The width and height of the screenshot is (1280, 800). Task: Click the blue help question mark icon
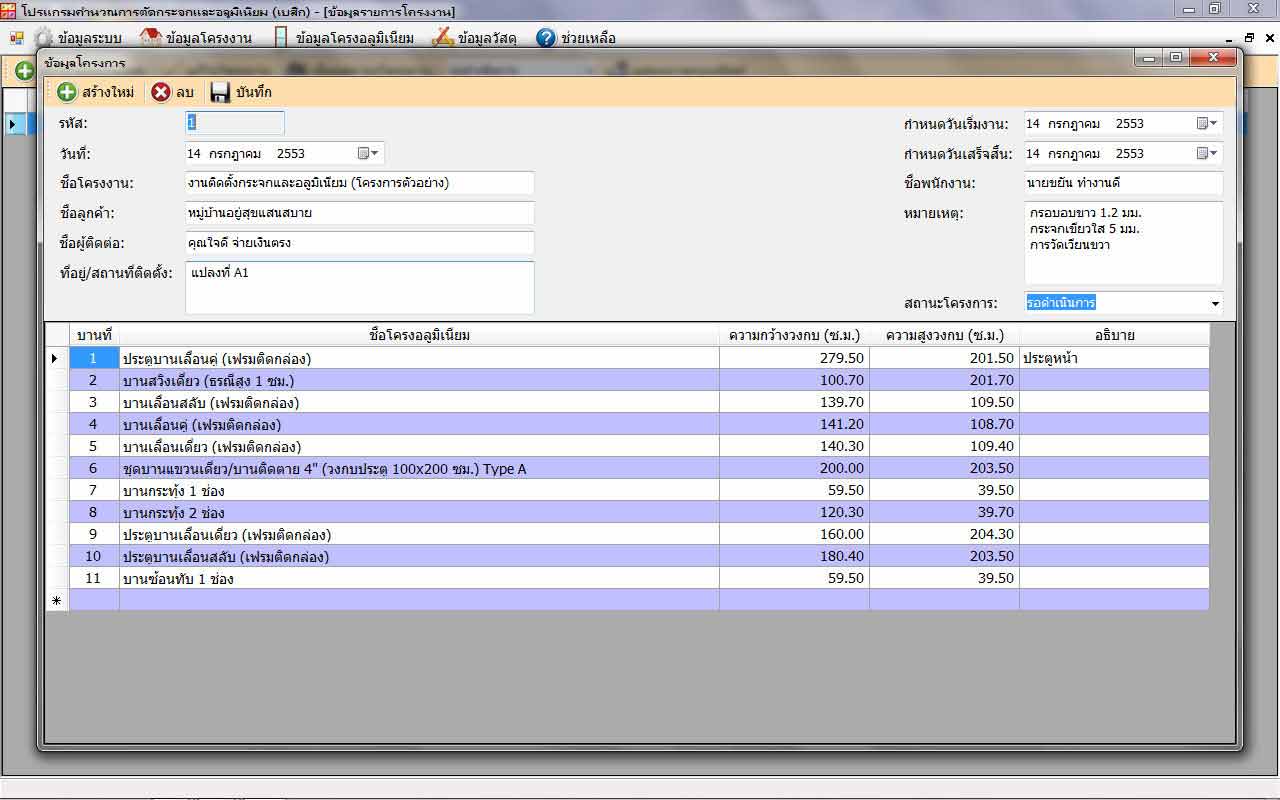pyautogui.click(x=546, y=38)
